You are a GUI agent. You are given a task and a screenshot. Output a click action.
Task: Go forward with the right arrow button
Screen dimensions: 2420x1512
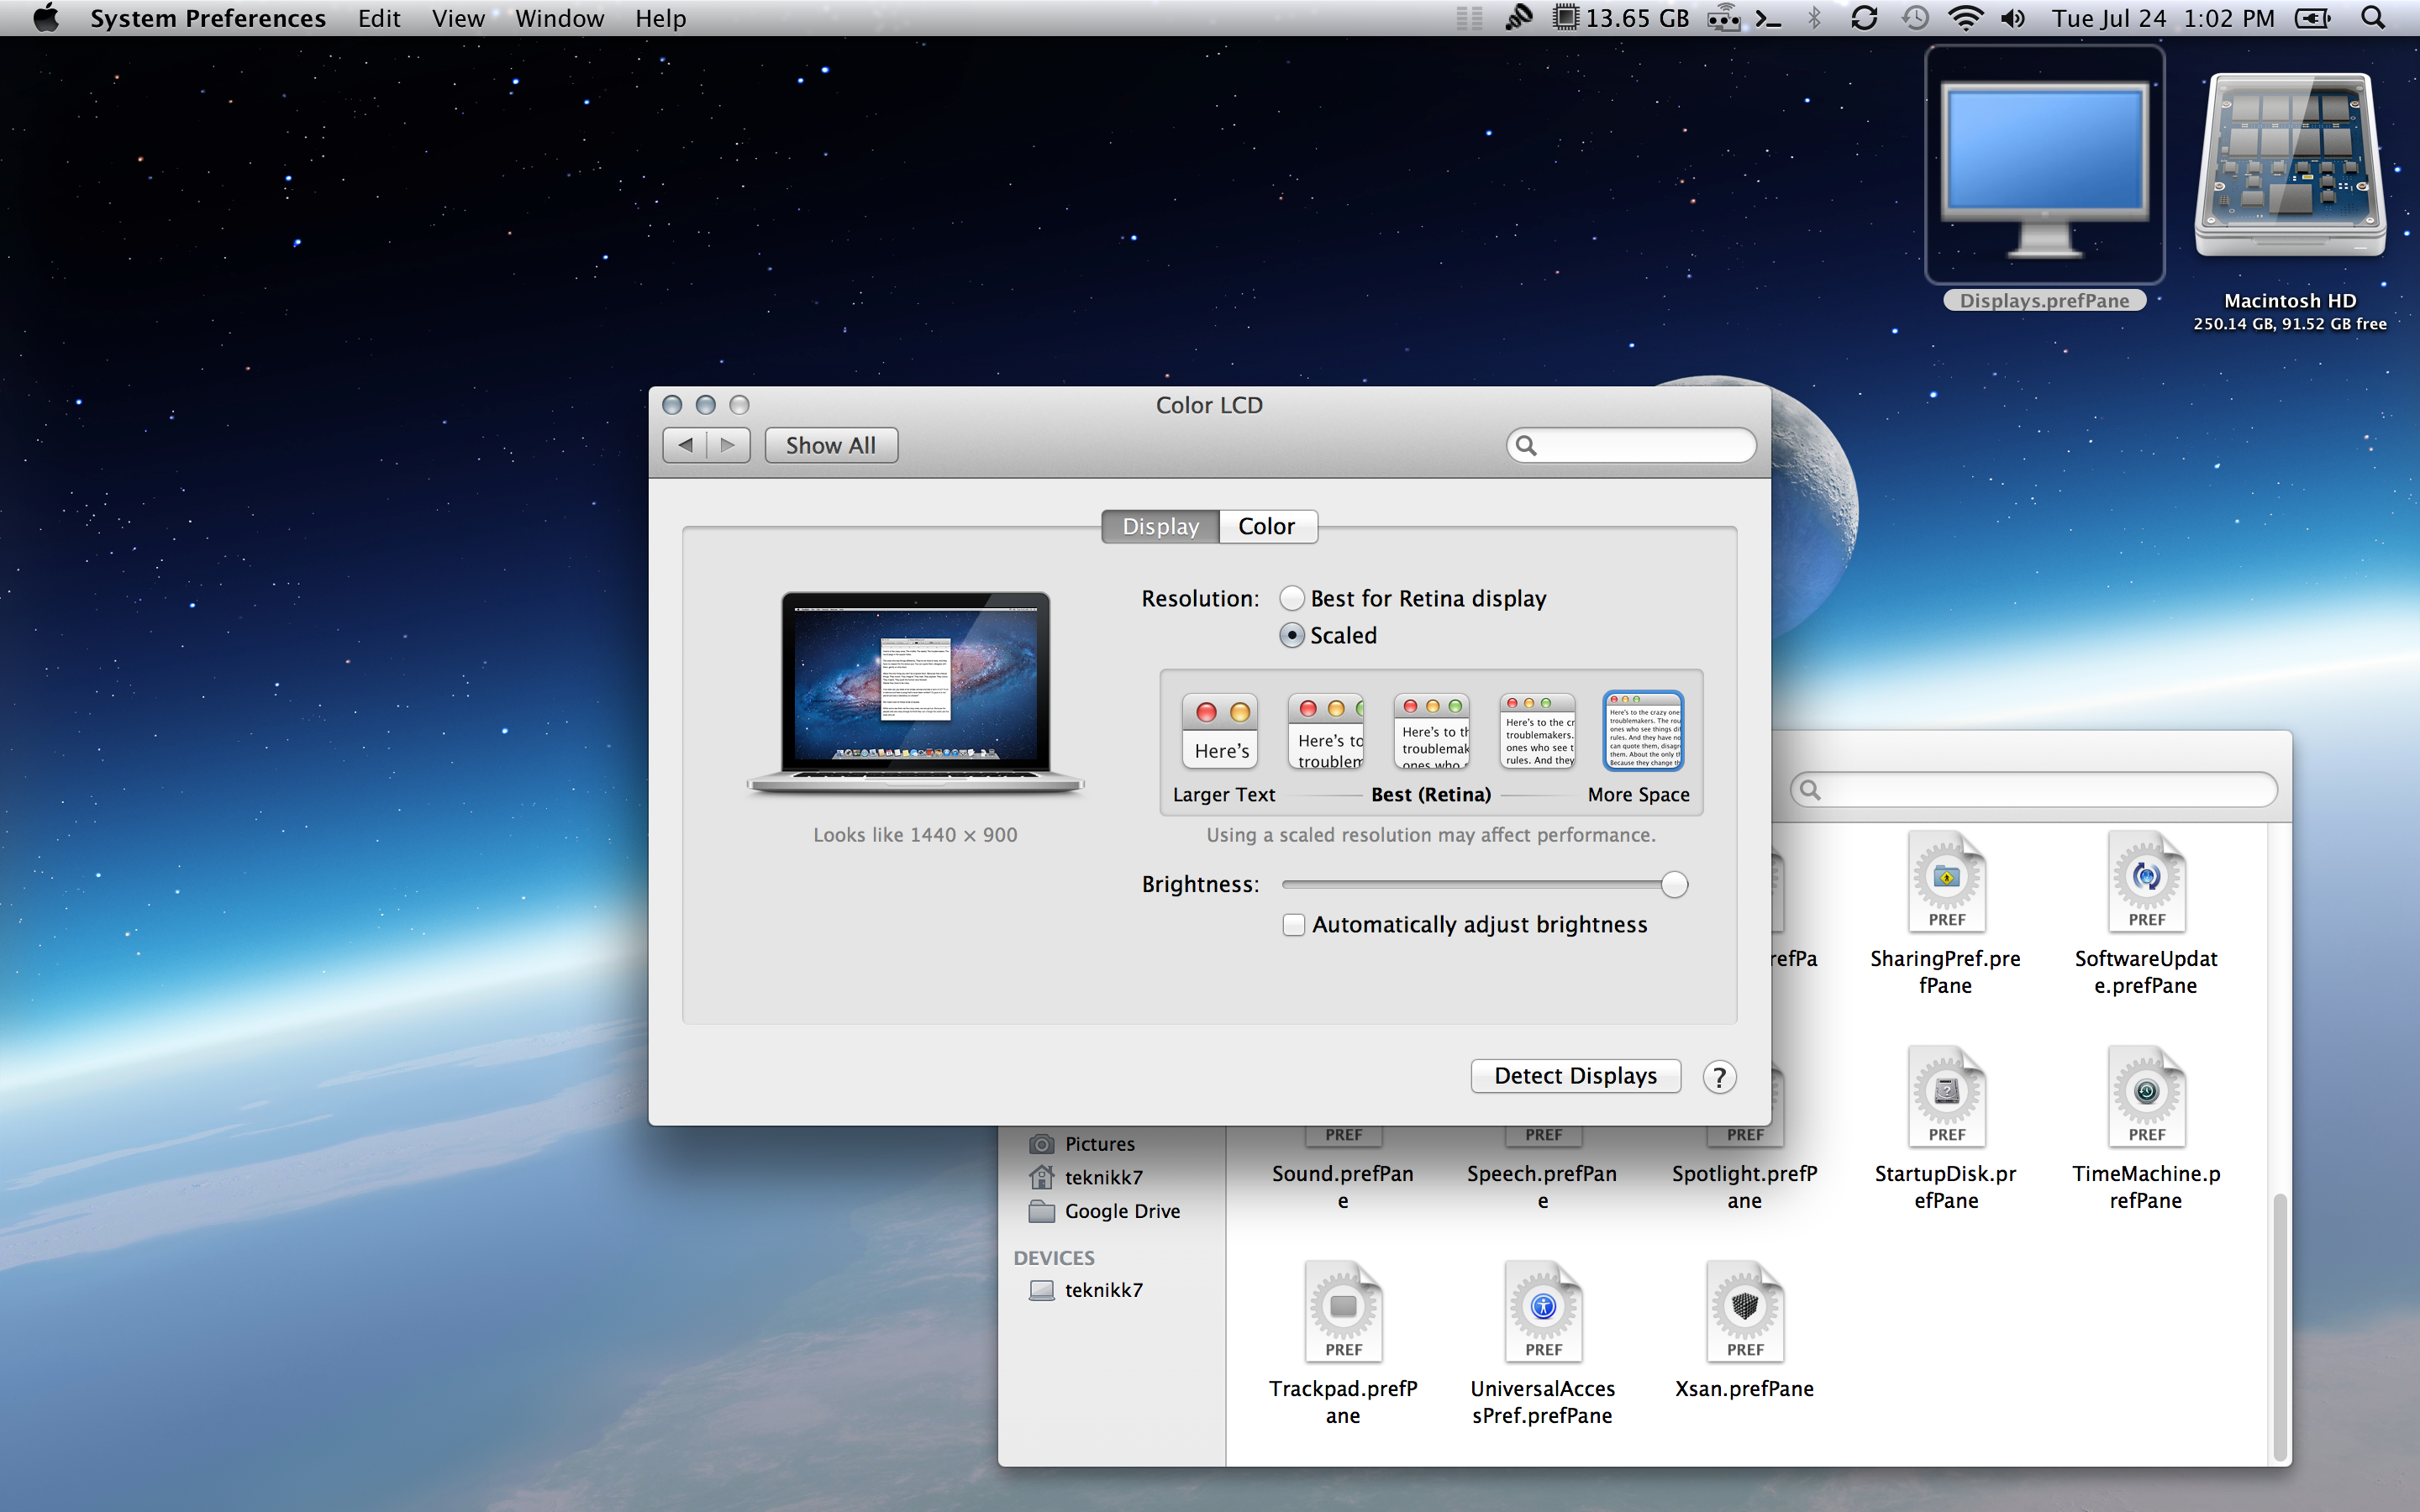[728, 445]
